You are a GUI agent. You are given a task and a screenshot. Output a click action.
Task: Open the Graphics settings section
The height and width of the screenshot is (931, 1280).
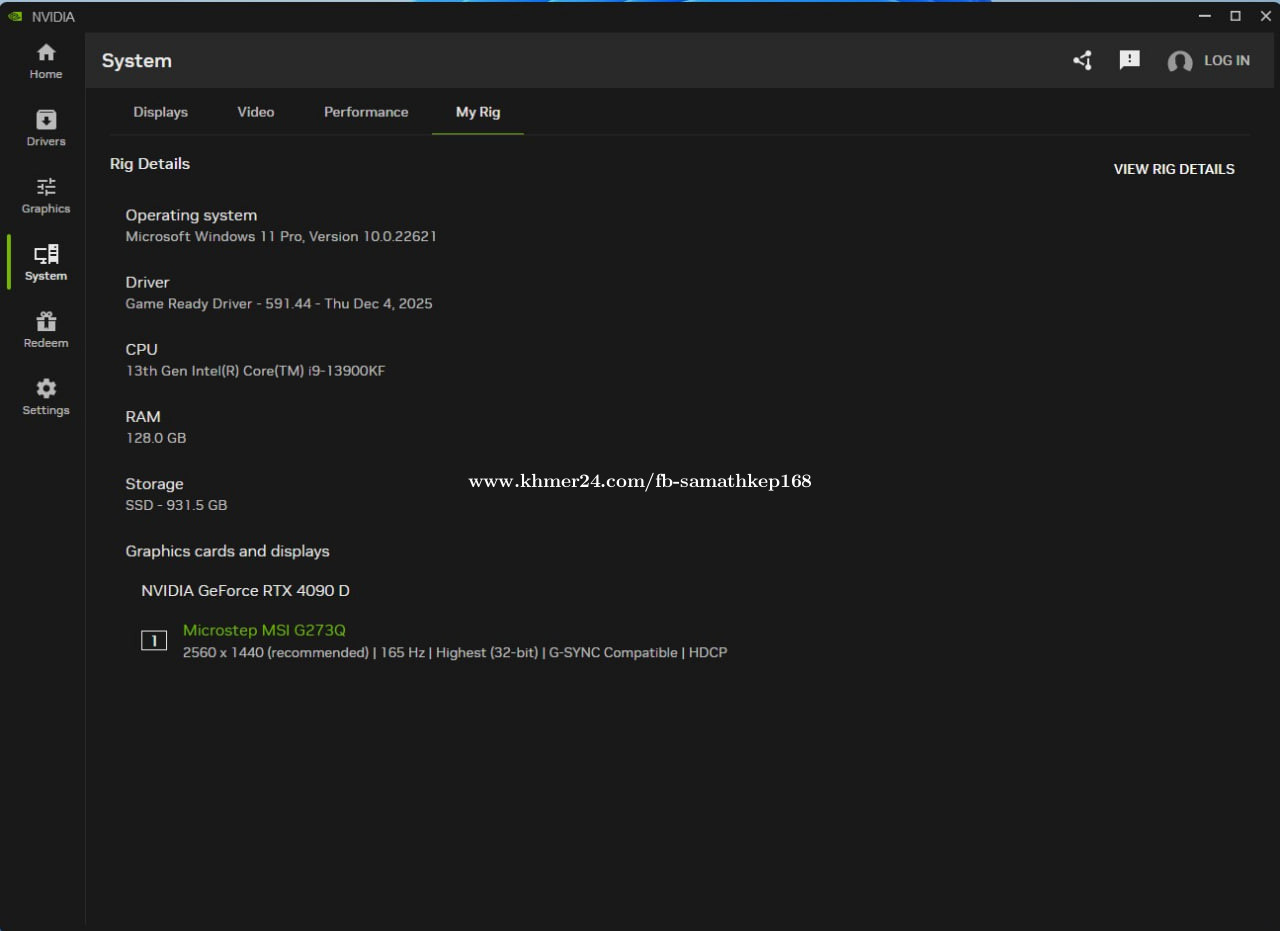click(46, 195)
